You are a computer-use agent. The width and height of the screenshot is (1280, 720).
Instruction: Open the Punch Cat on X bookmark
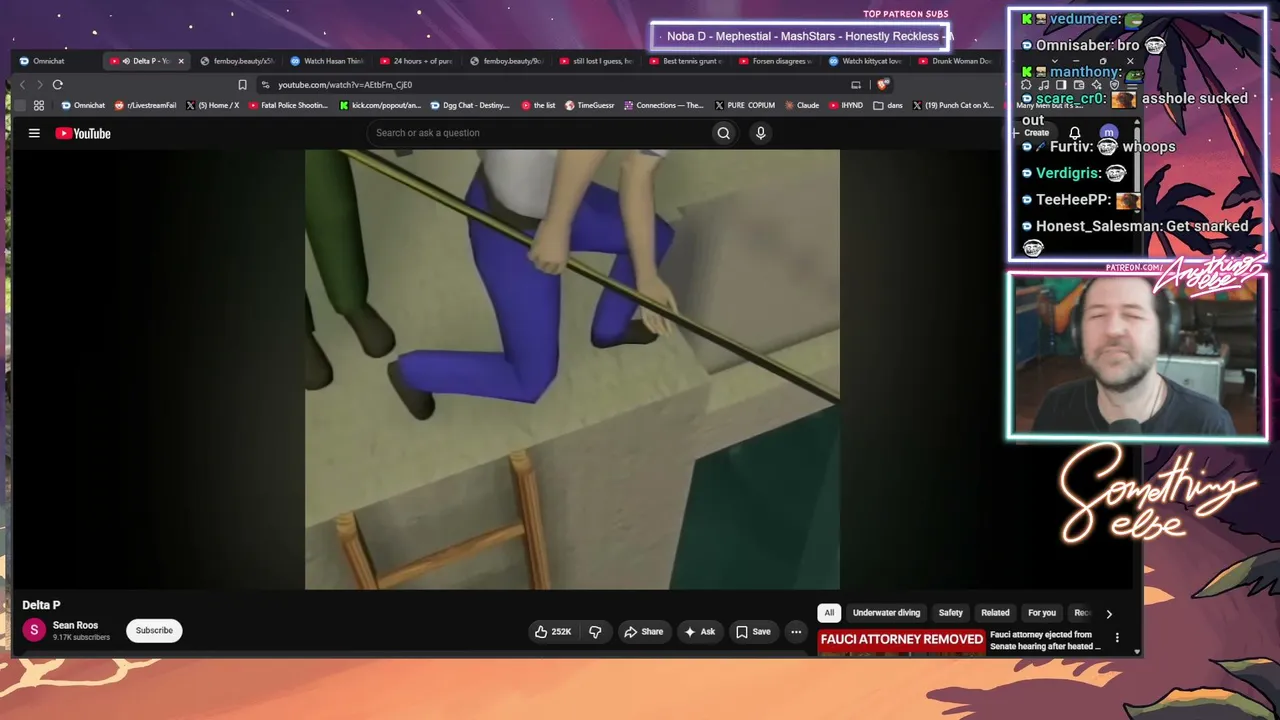click(x=953, y=105)
